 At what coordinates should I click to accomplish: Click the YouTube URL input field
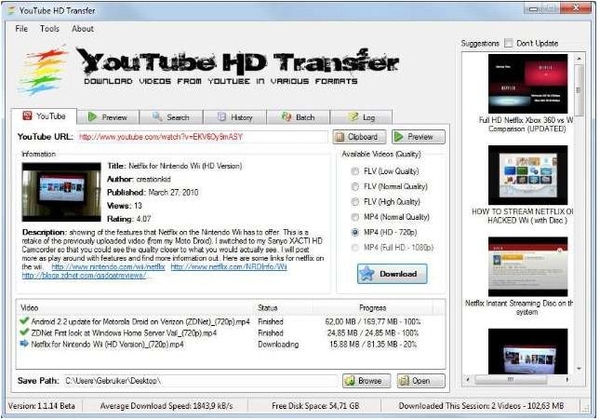[x=202, y=137]
